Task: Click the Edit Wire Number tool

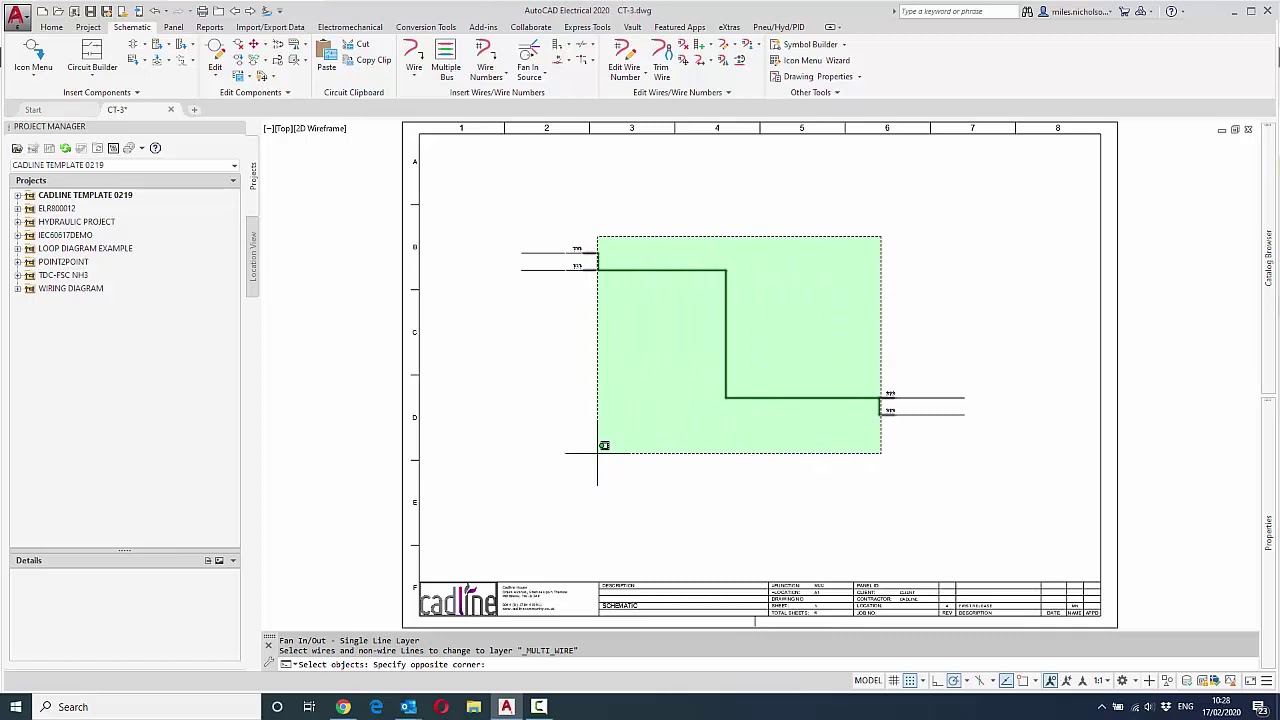Action: [x=624, y=60]
